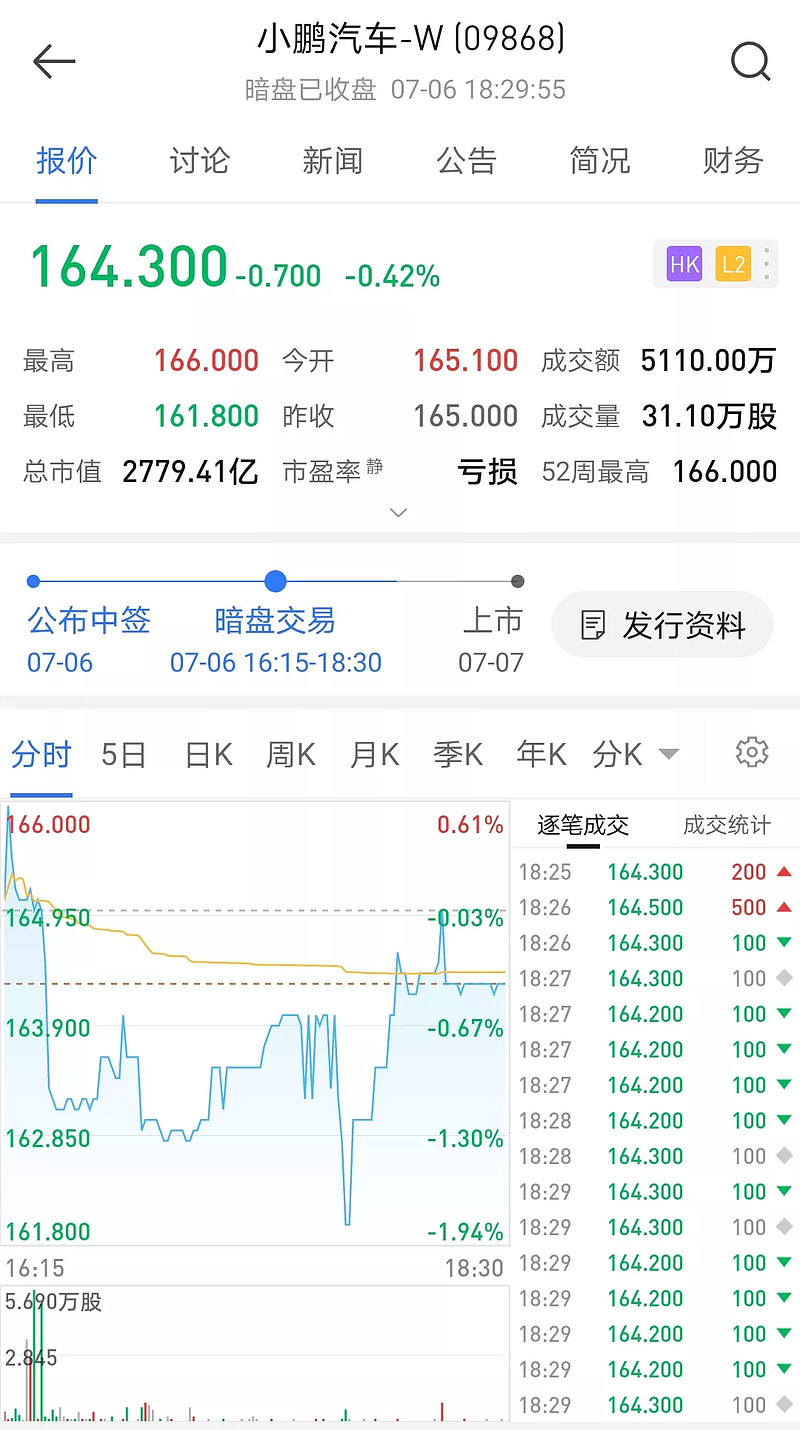Open the three-dot menu beside L2
800x1430 pixels.
pos(767,264)
